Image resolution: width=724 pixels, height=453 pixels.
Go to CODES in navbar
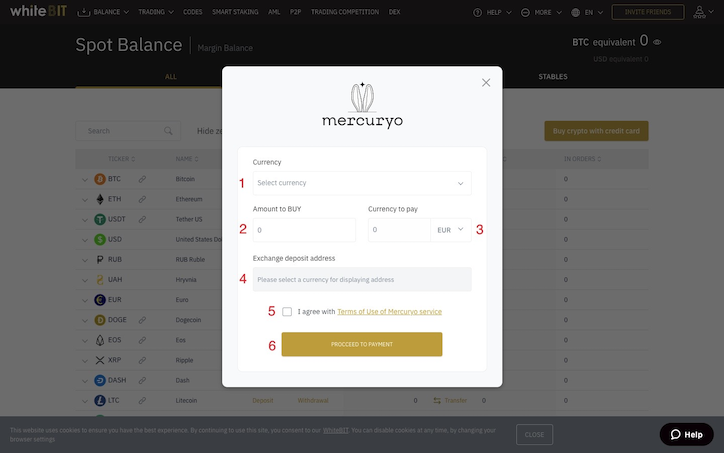tap(193, 12)
